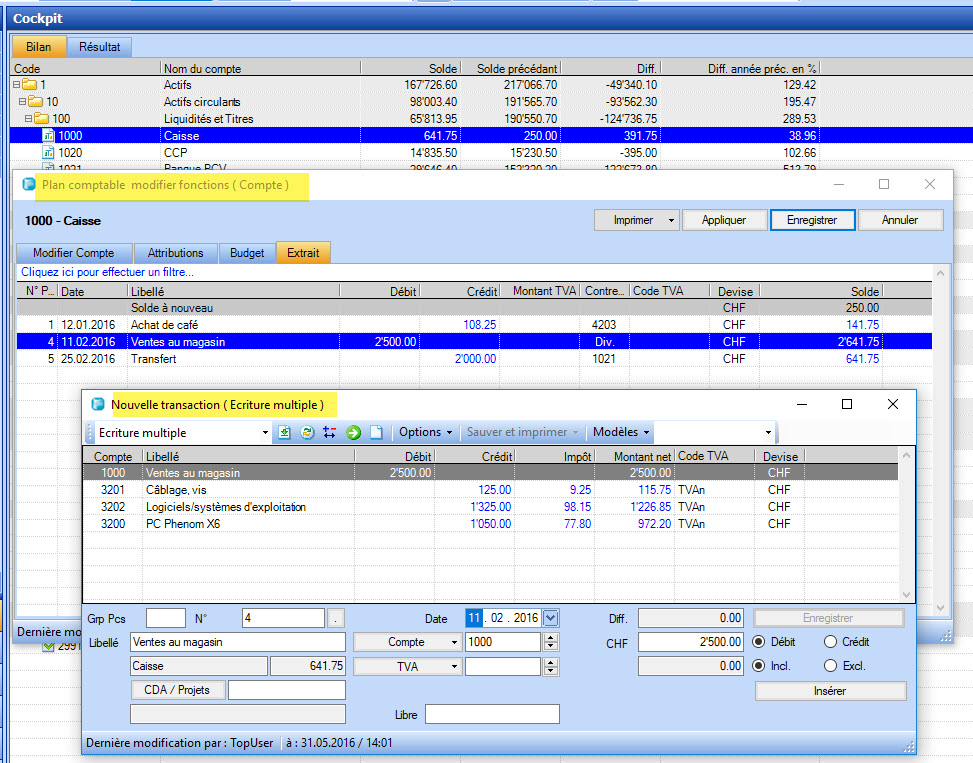
Task: Open the Ecriture multiple type dropdown
Action: pos(265,433)
